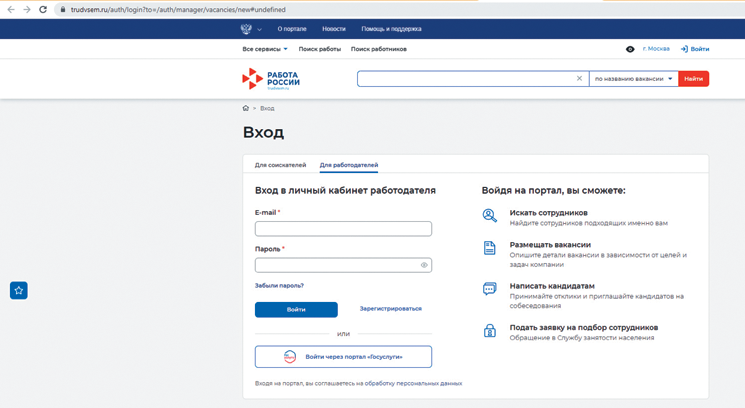Open the по названию вакансии dropdown
The height and width of the screenshot is (408, 745).
tap(634, 79)
